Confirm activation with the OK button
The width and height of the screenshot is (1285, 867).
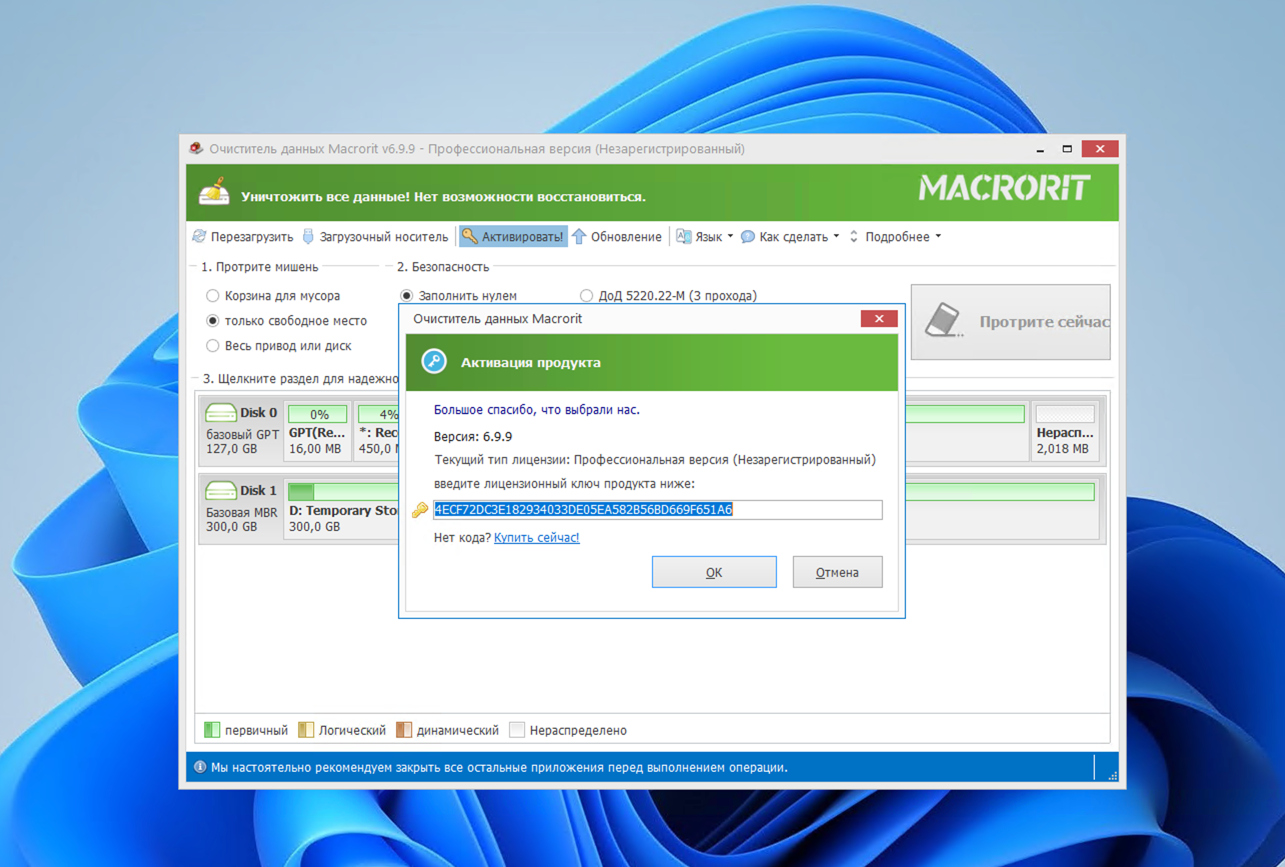click(x=714, y=571)
